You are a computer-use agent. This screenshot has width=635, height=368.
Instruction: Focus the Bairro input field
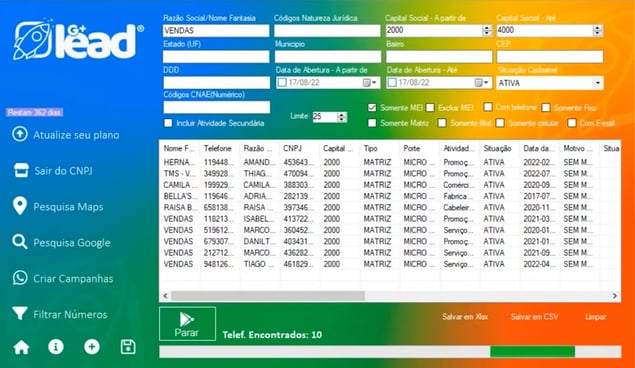[439, 57]
